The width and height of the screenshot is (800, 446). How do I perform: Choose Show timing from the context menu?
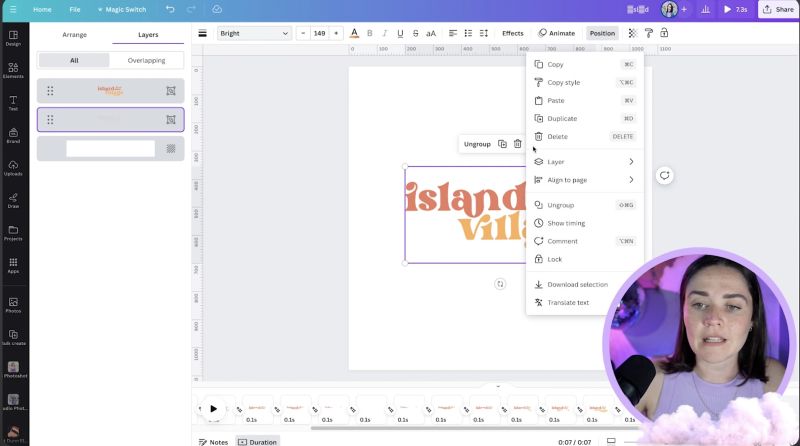[585, 223]
